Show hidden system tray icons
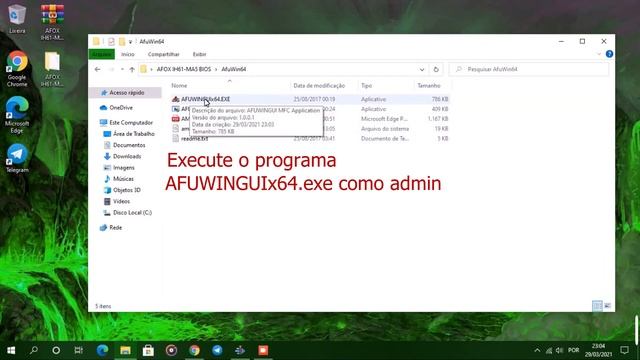The image size is (640, 360). (537, 351)
